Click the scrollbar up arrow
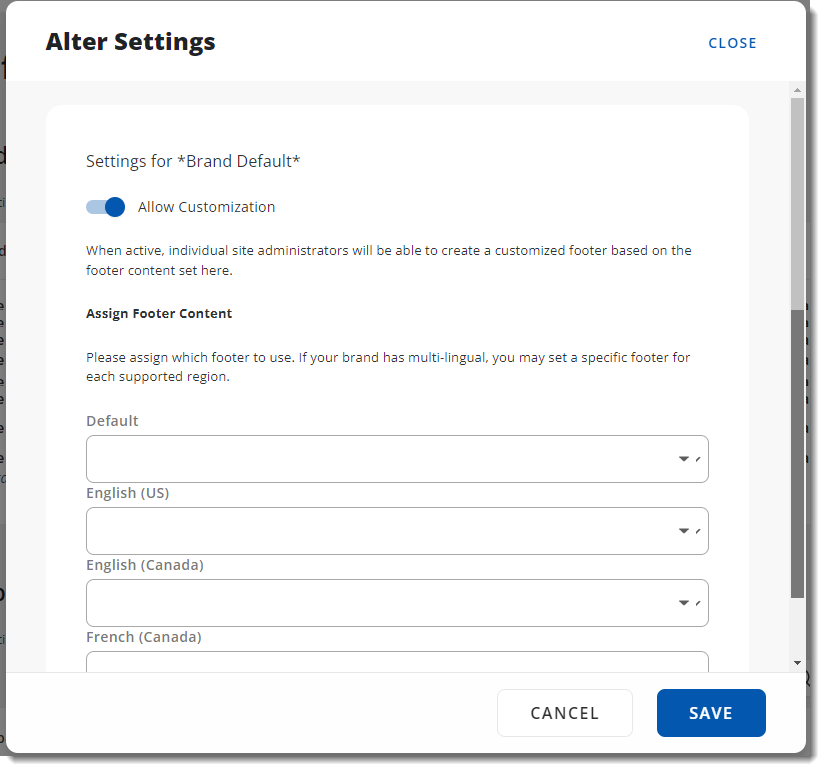This screenshot has width=825, height=771. (797, 91)
